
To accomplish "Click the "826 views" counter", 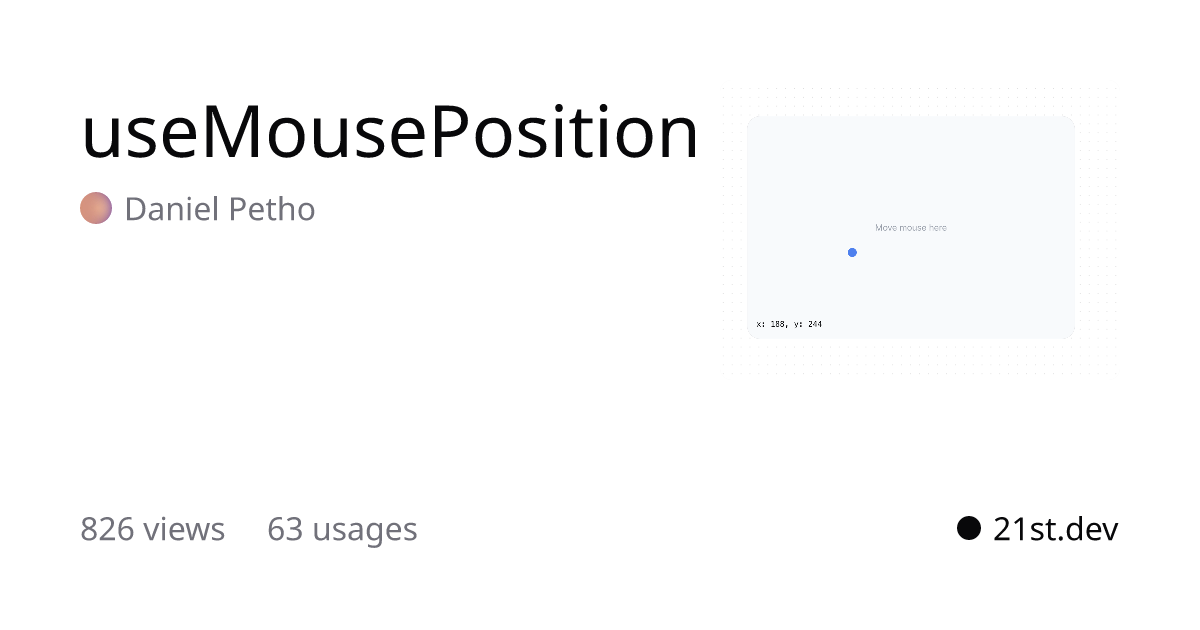I will tap(152, 529).
